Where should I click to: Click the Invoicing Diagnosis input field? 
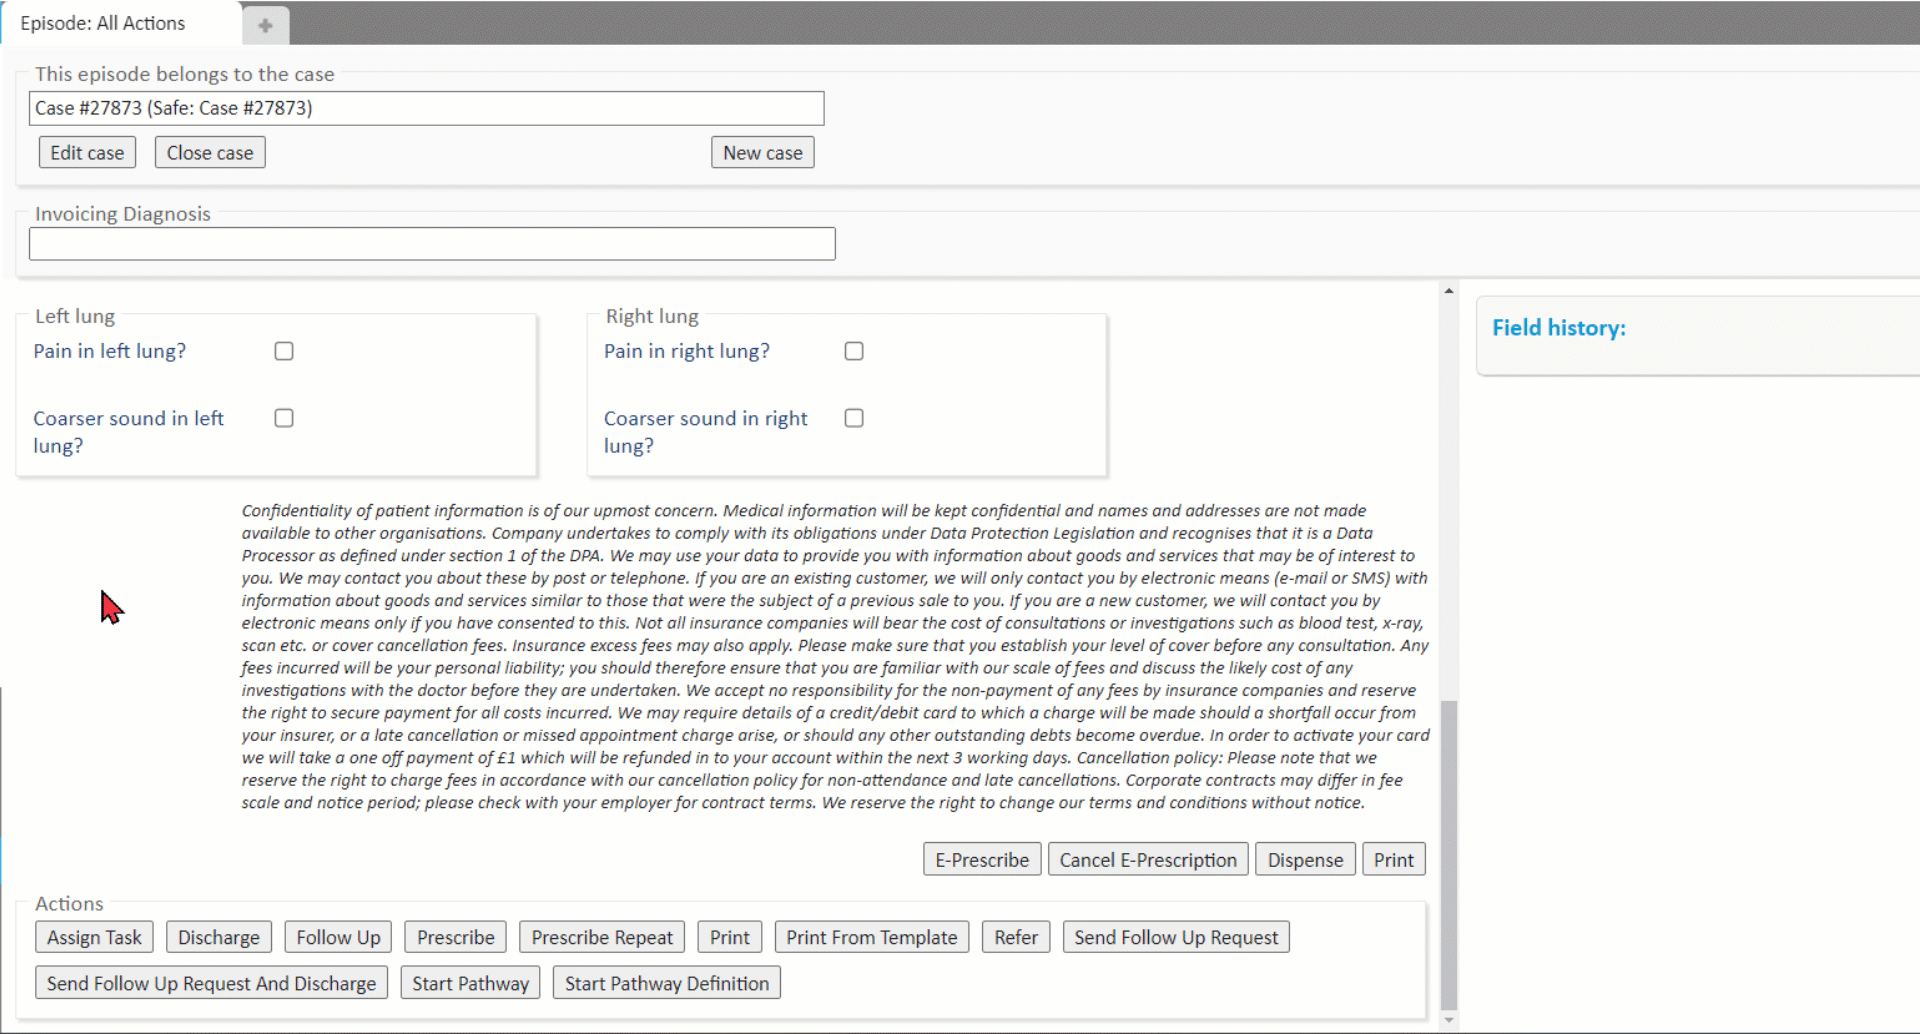[x=431, y=244]
